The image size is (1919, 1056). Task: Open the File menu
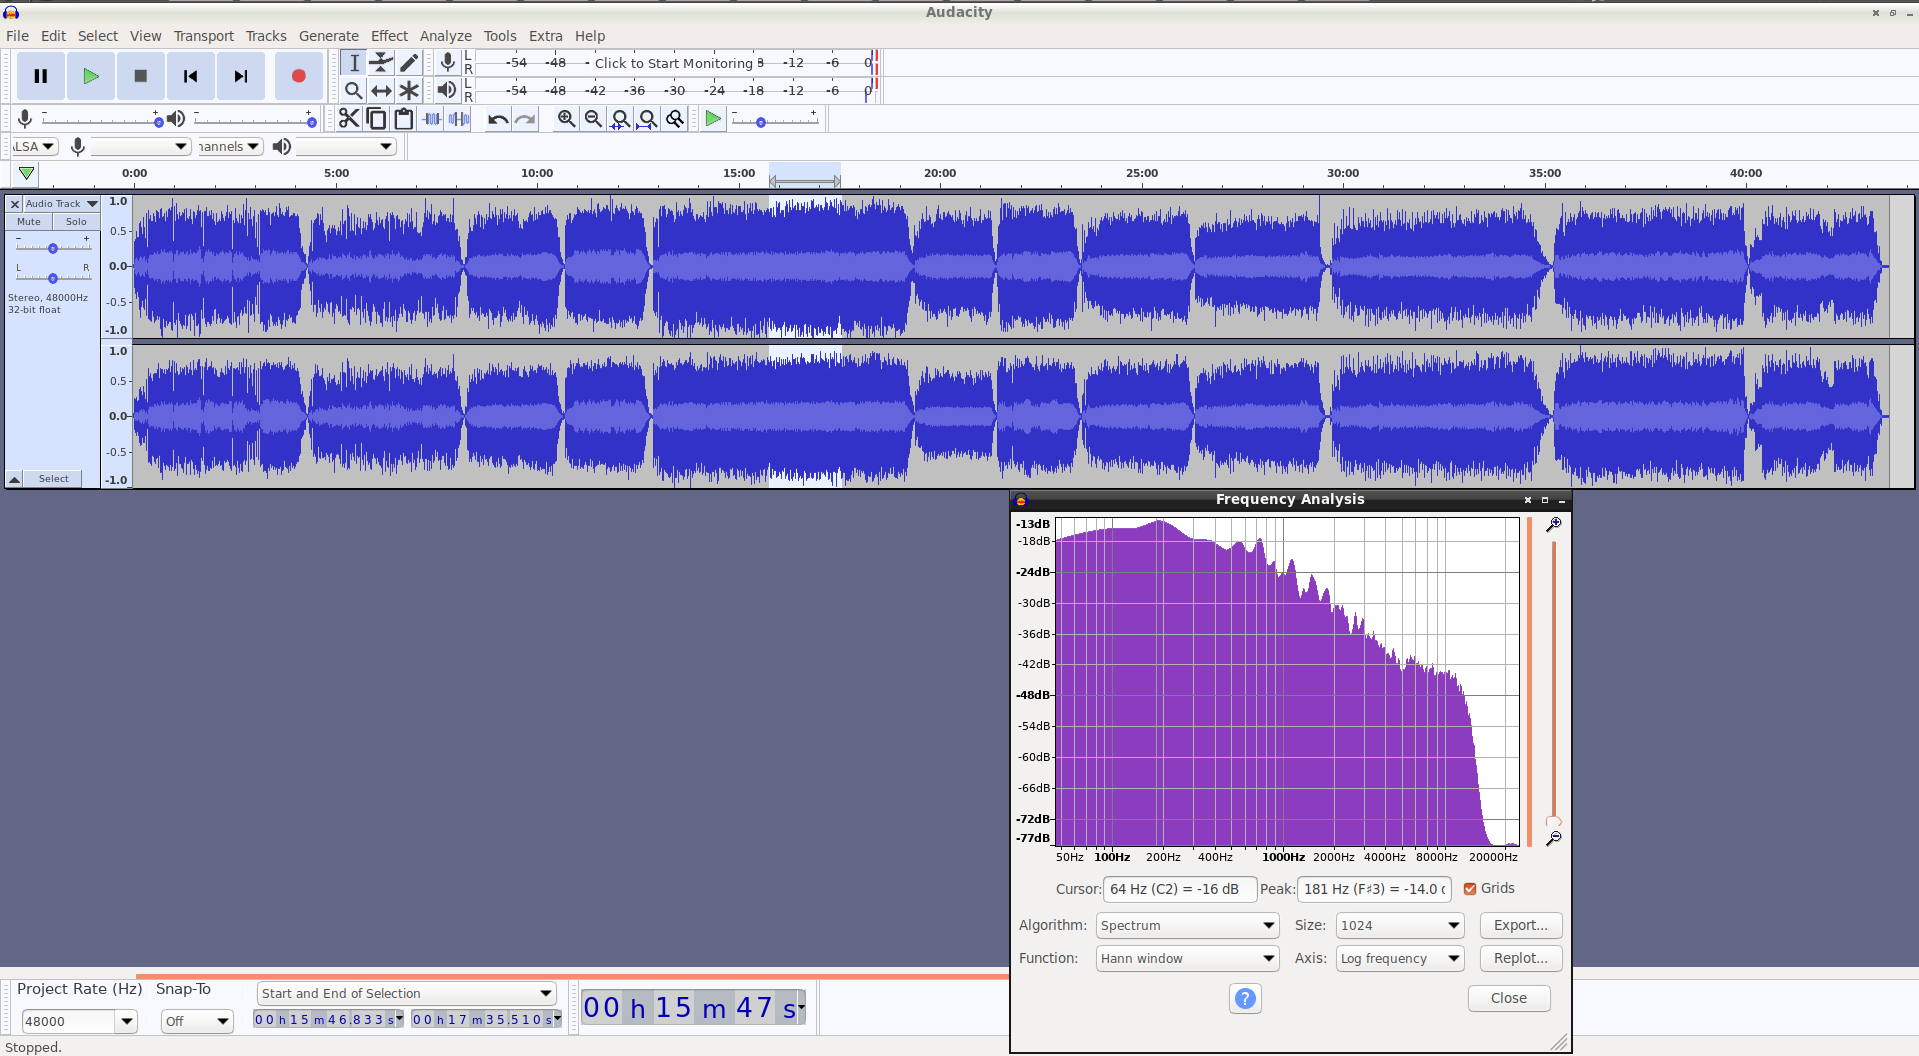[17, 36]
